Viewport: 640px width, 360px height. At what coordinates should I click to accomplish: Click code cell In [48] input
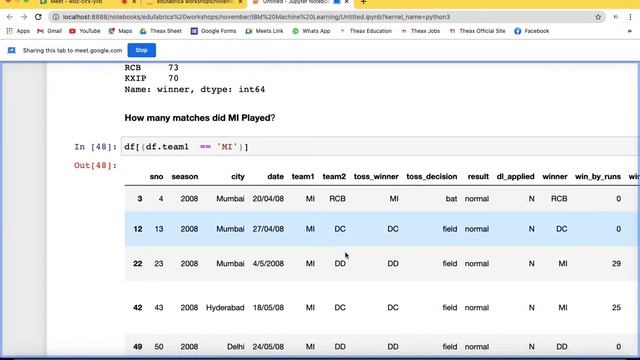(x=380, y=147)
